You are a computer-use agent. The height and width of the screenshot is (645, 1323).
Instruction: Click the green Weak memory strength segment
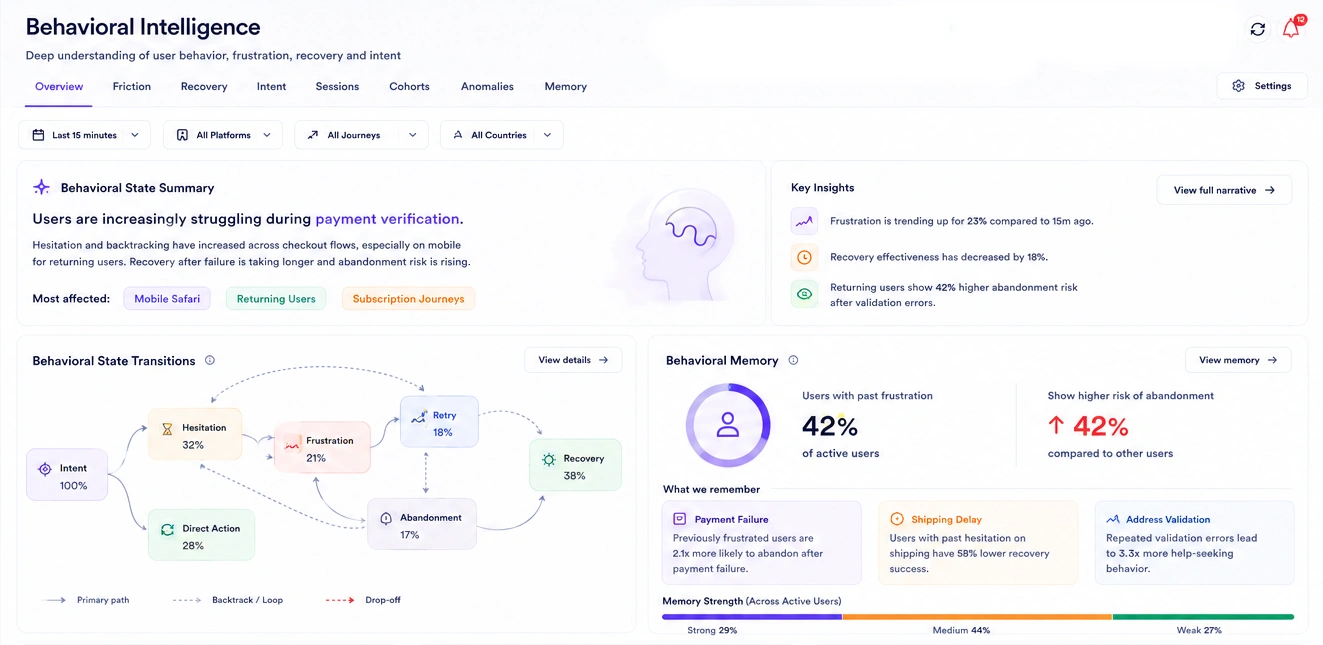tap(1203, 617)
